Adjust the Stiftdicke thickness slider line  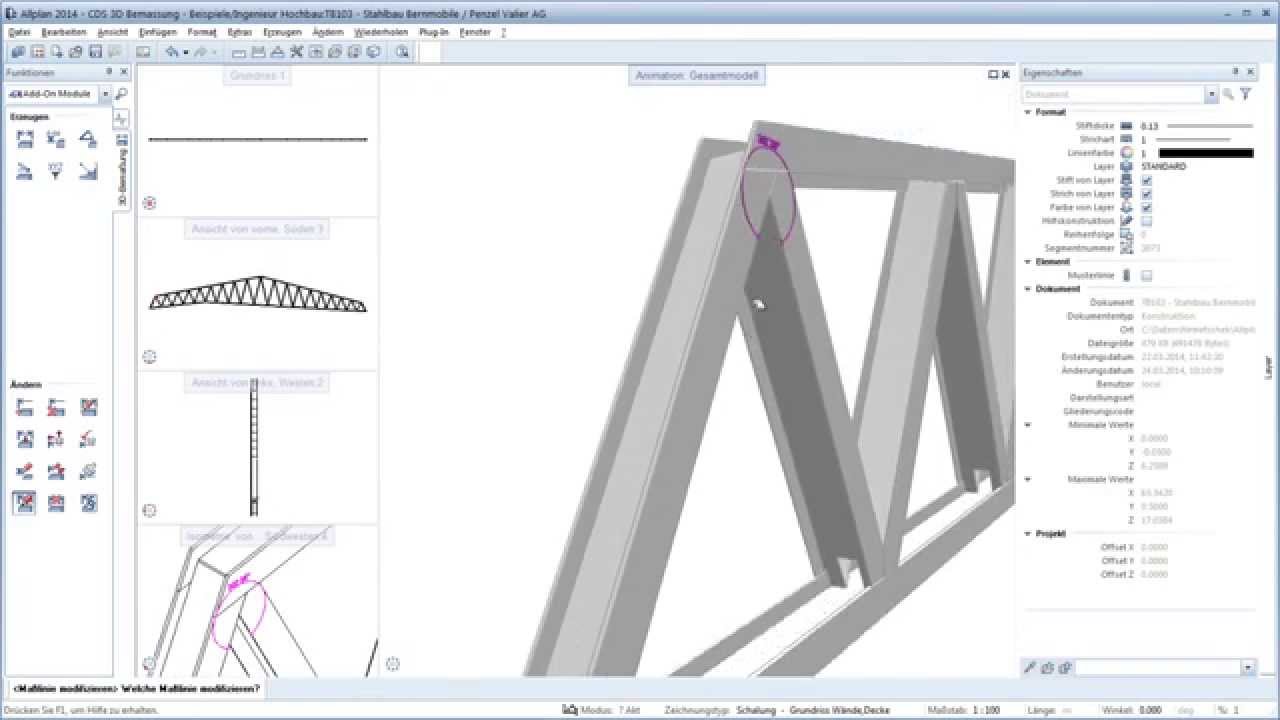(x=1210, y=126)
